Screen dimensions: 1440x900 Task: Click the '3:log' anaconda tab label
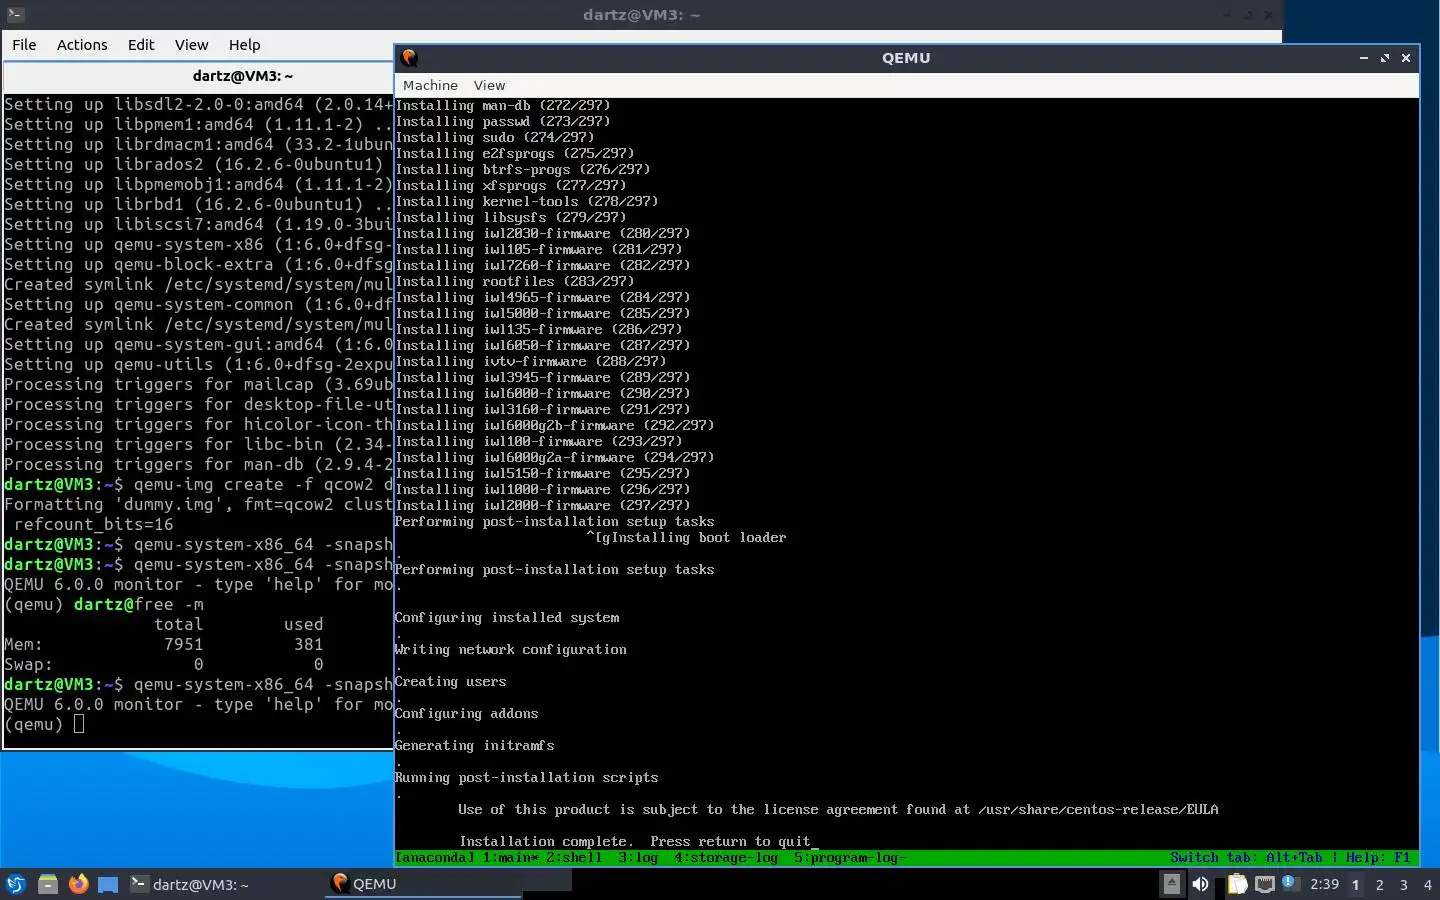pyautogui.click(x=638, y=858)
